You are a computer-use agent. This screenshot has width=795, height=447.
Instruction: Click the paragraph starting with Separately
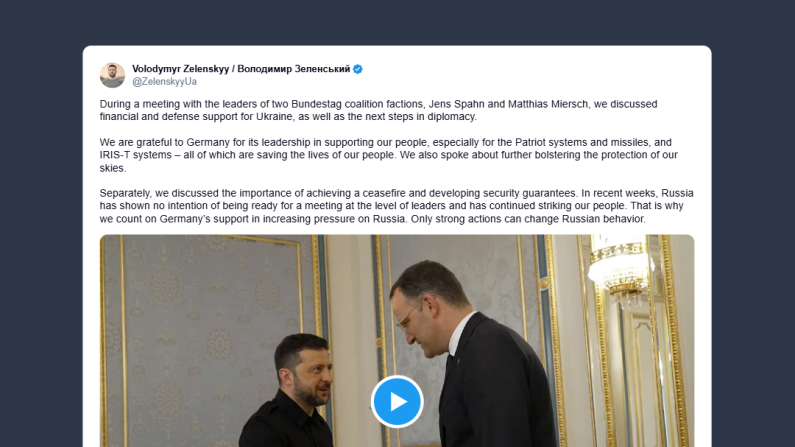[396, 206]
